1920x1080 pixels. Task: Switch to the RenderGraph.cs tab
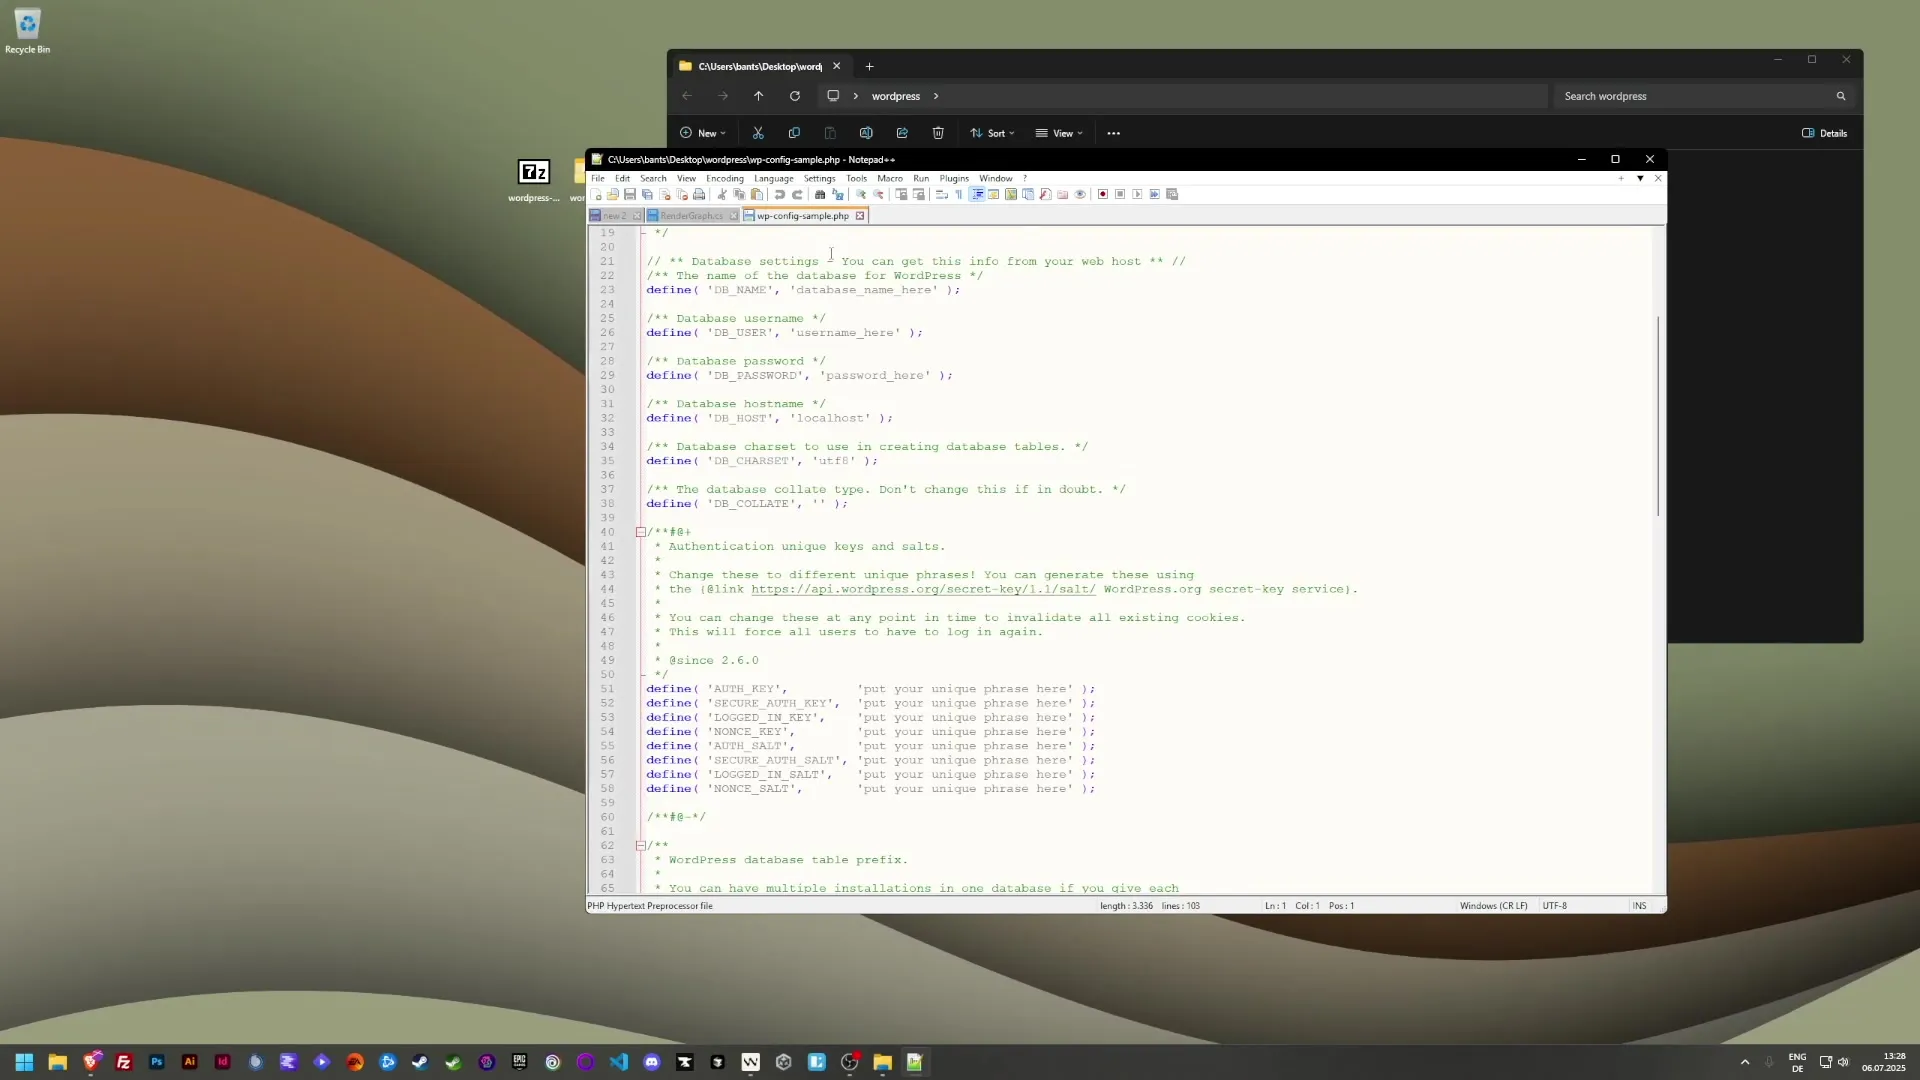click(x=690, y=216)
